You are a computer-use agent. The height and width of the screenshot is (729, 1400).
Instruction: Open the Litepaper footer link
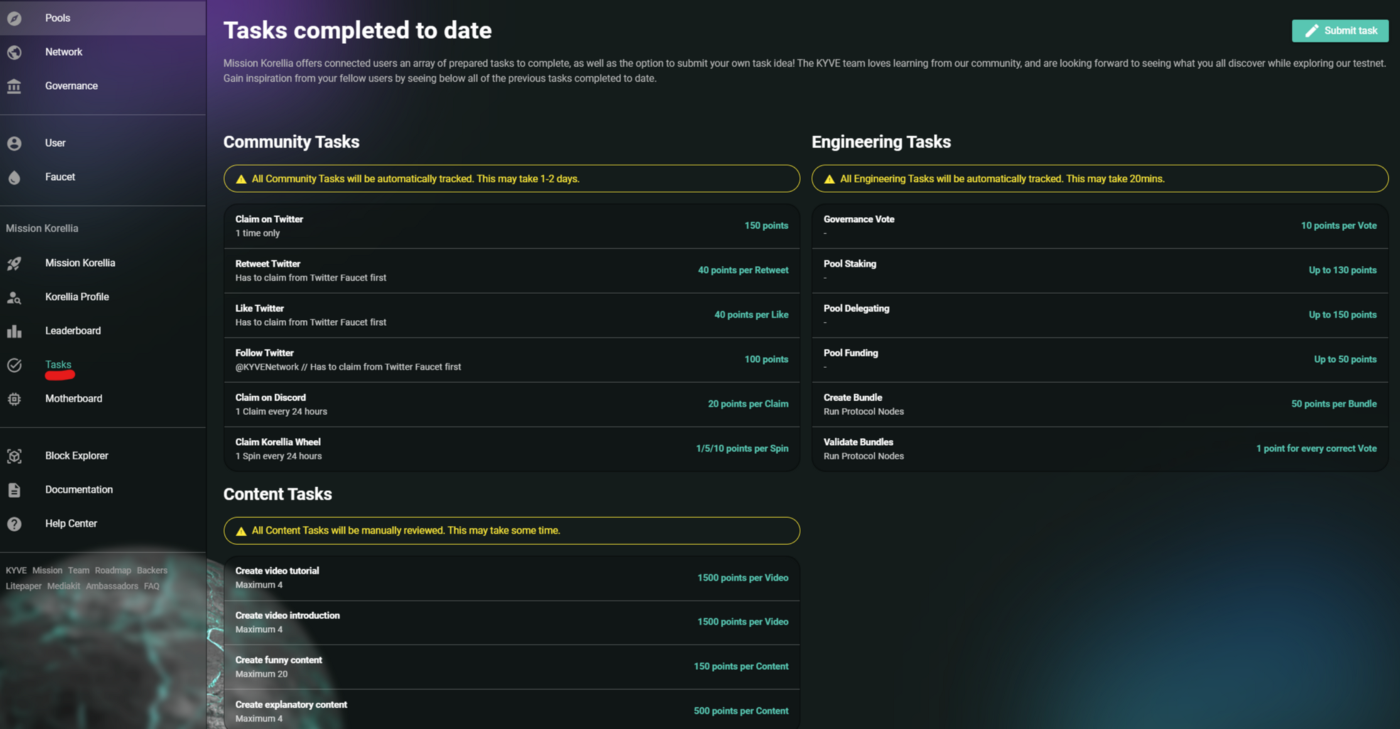point(24,587)
